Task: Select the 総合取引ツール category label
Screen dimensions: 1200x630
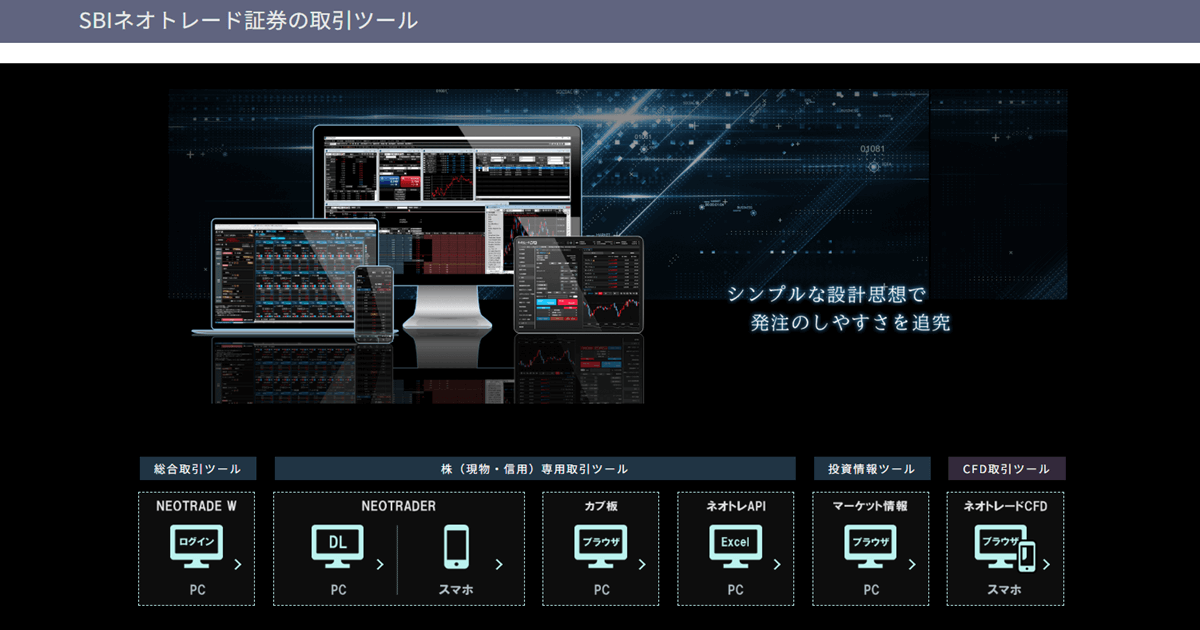Action: point(197,468)
